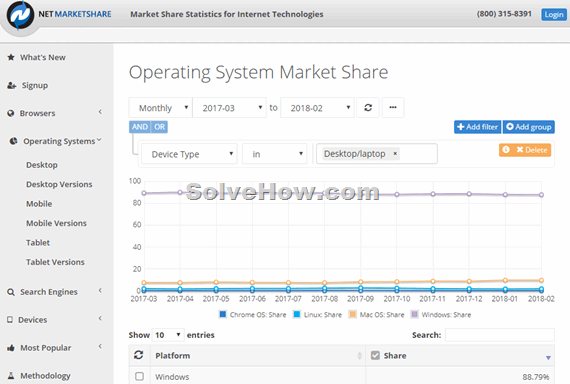The width and height of the screenshot is (570, 384).
Task: Click the globe icon next to Browsers
Action: tap(11, 113)
